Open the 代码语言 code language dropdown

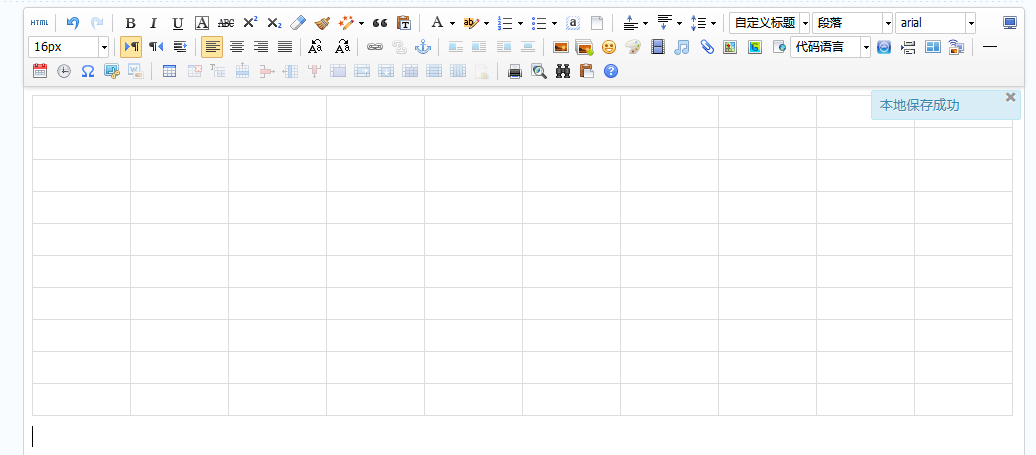pyautogui.click(x=866, y=47)
